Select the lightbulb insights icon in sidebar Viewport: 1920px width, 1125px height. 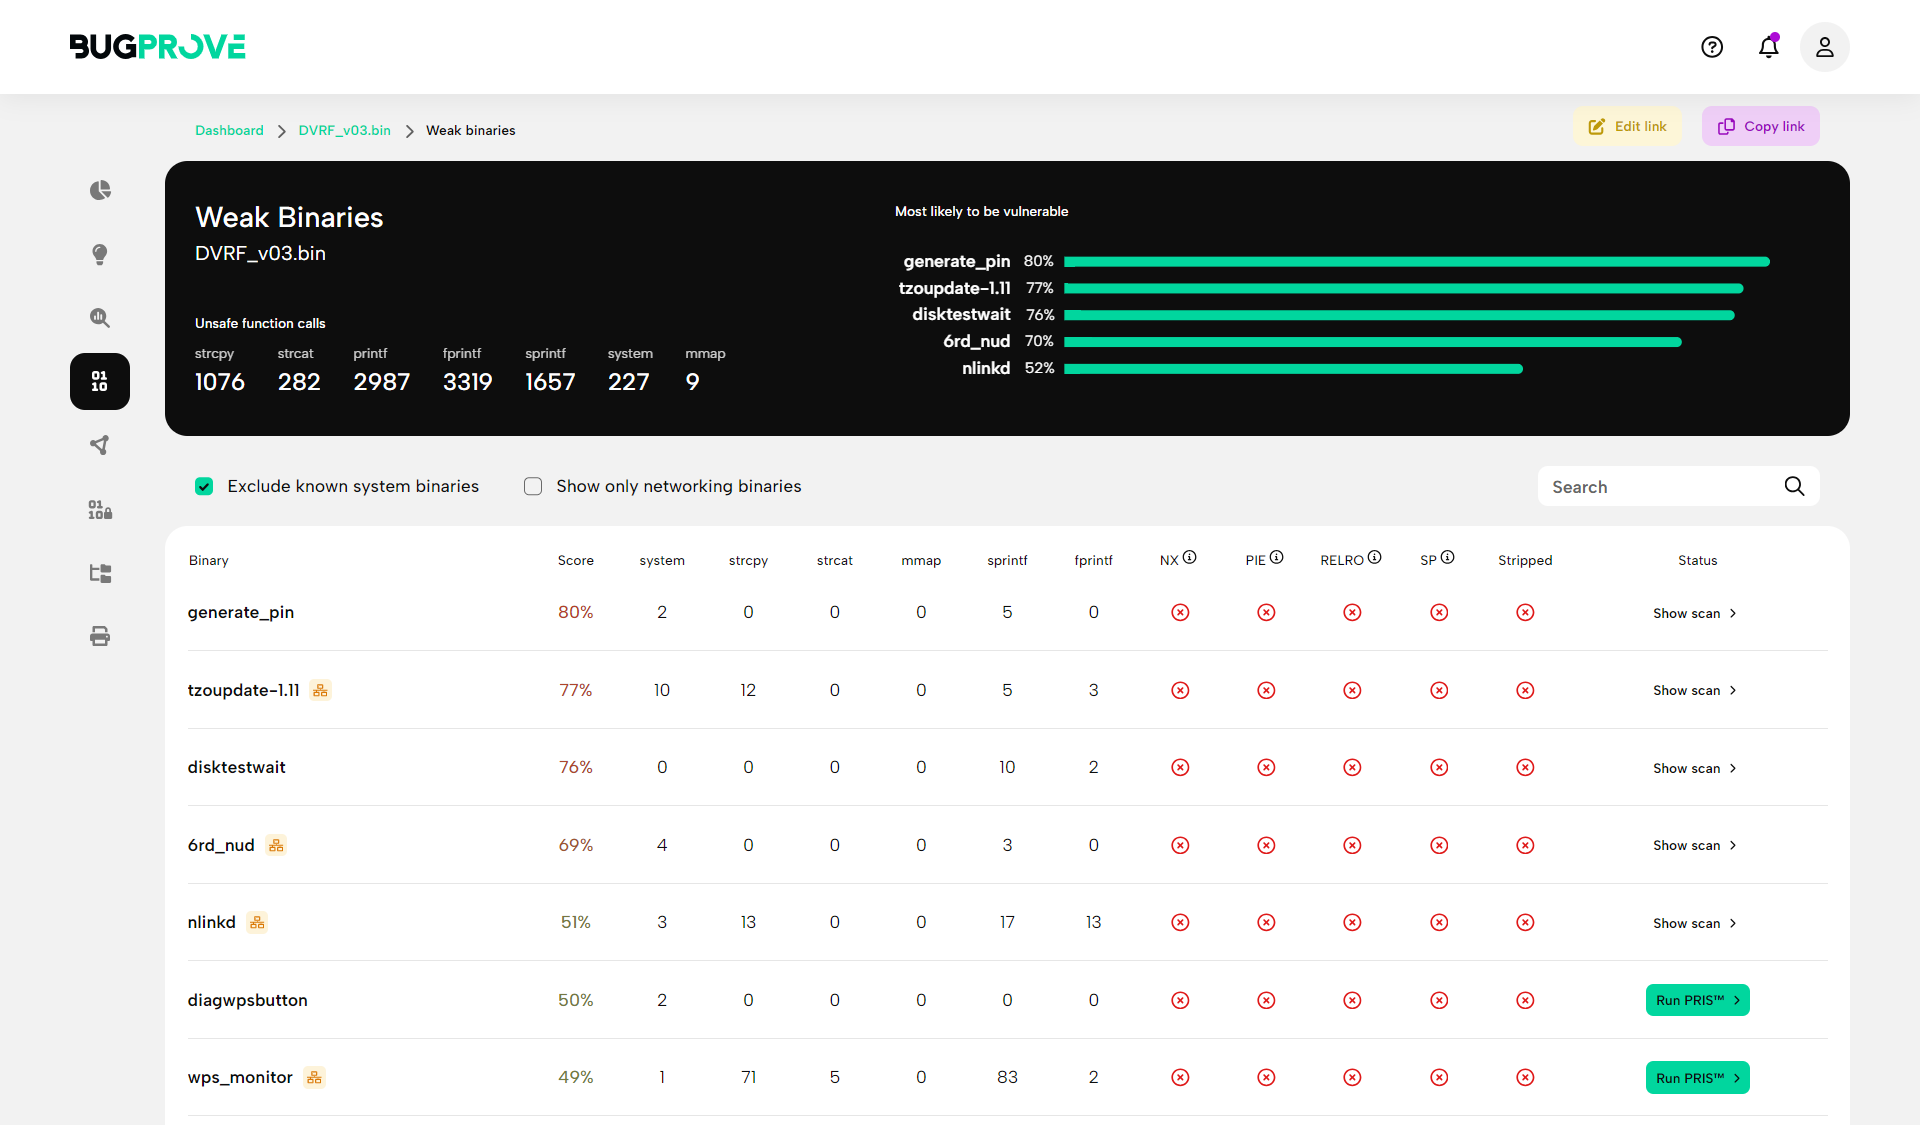(x=100, y=254)
